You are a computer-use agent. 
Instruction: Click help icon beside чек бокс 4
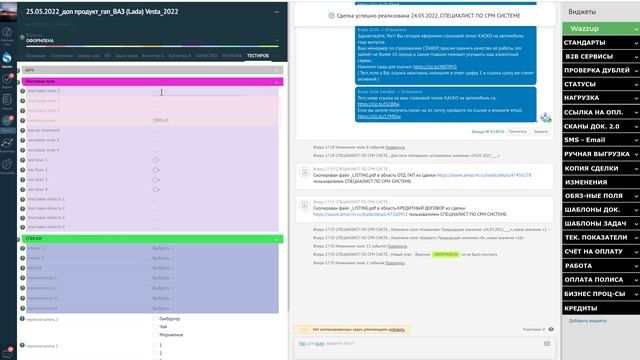(x=22, y=189)
